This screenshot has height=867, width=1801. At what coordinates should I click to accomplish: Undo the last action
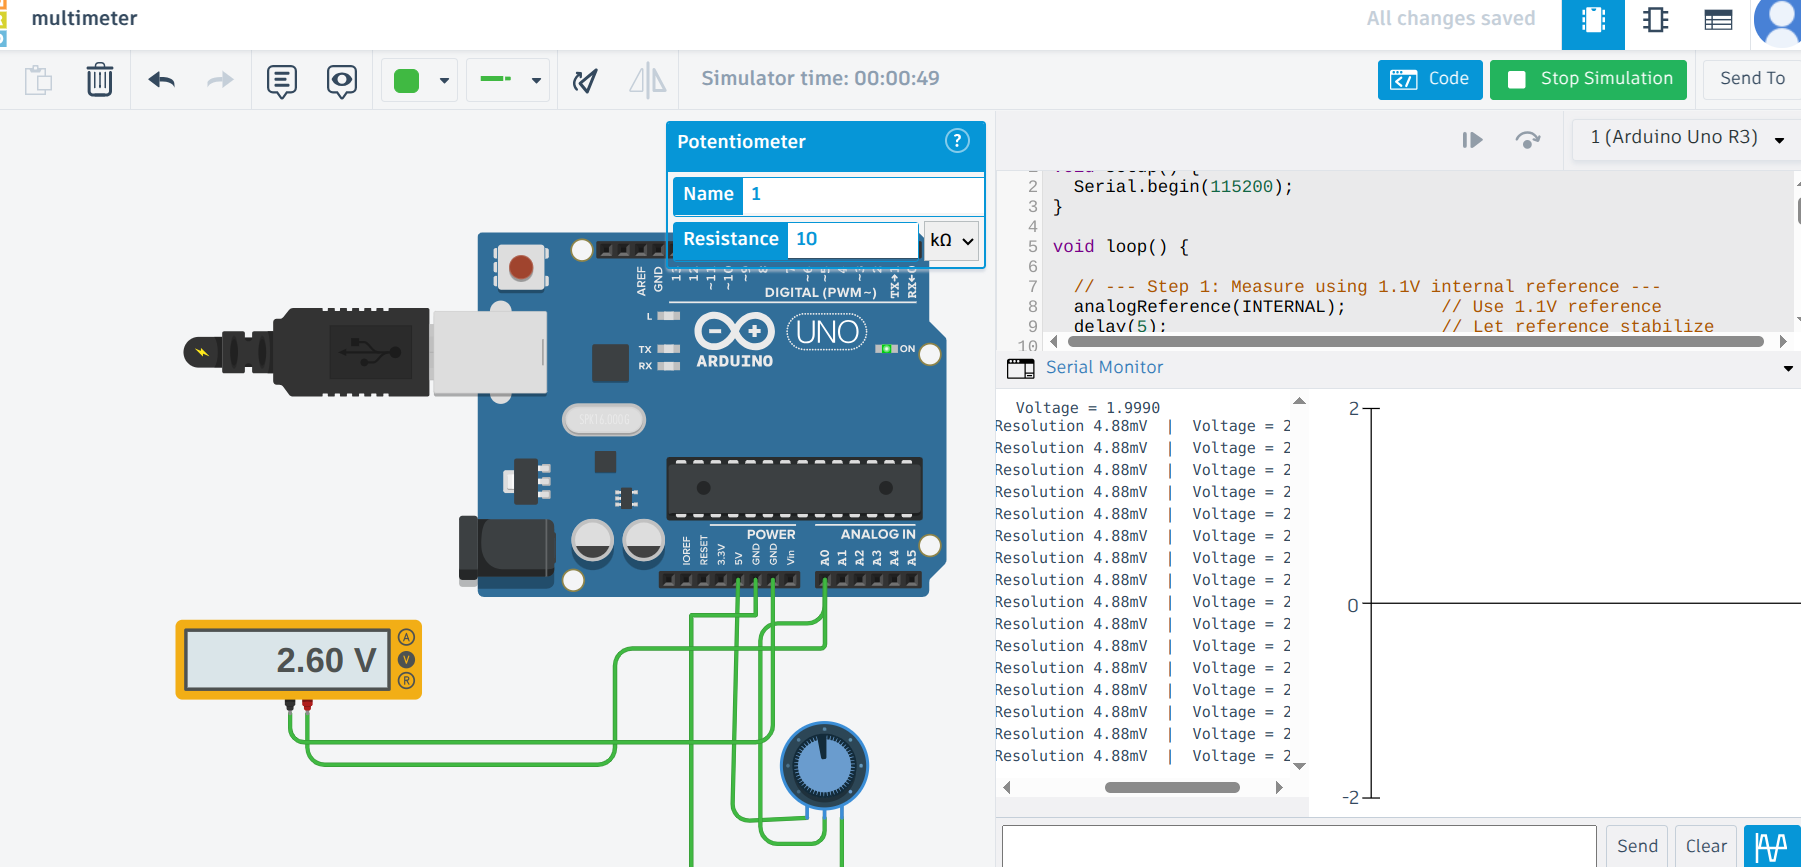(x=162, y=79)
